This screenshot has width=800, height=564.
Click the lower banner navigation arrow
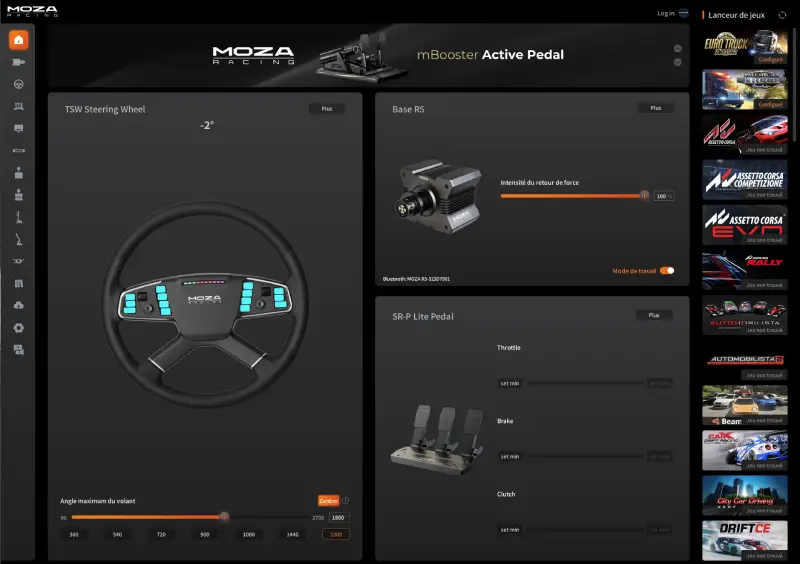pos(678,62)
